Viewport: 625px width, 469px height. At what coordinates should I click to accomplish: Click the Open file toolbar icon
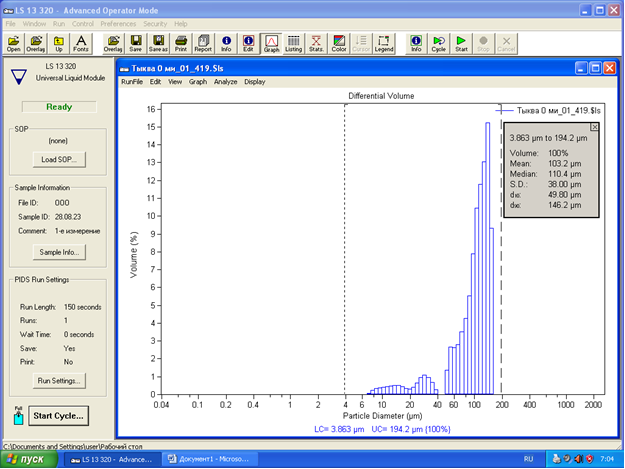click(x=14, y=41)
